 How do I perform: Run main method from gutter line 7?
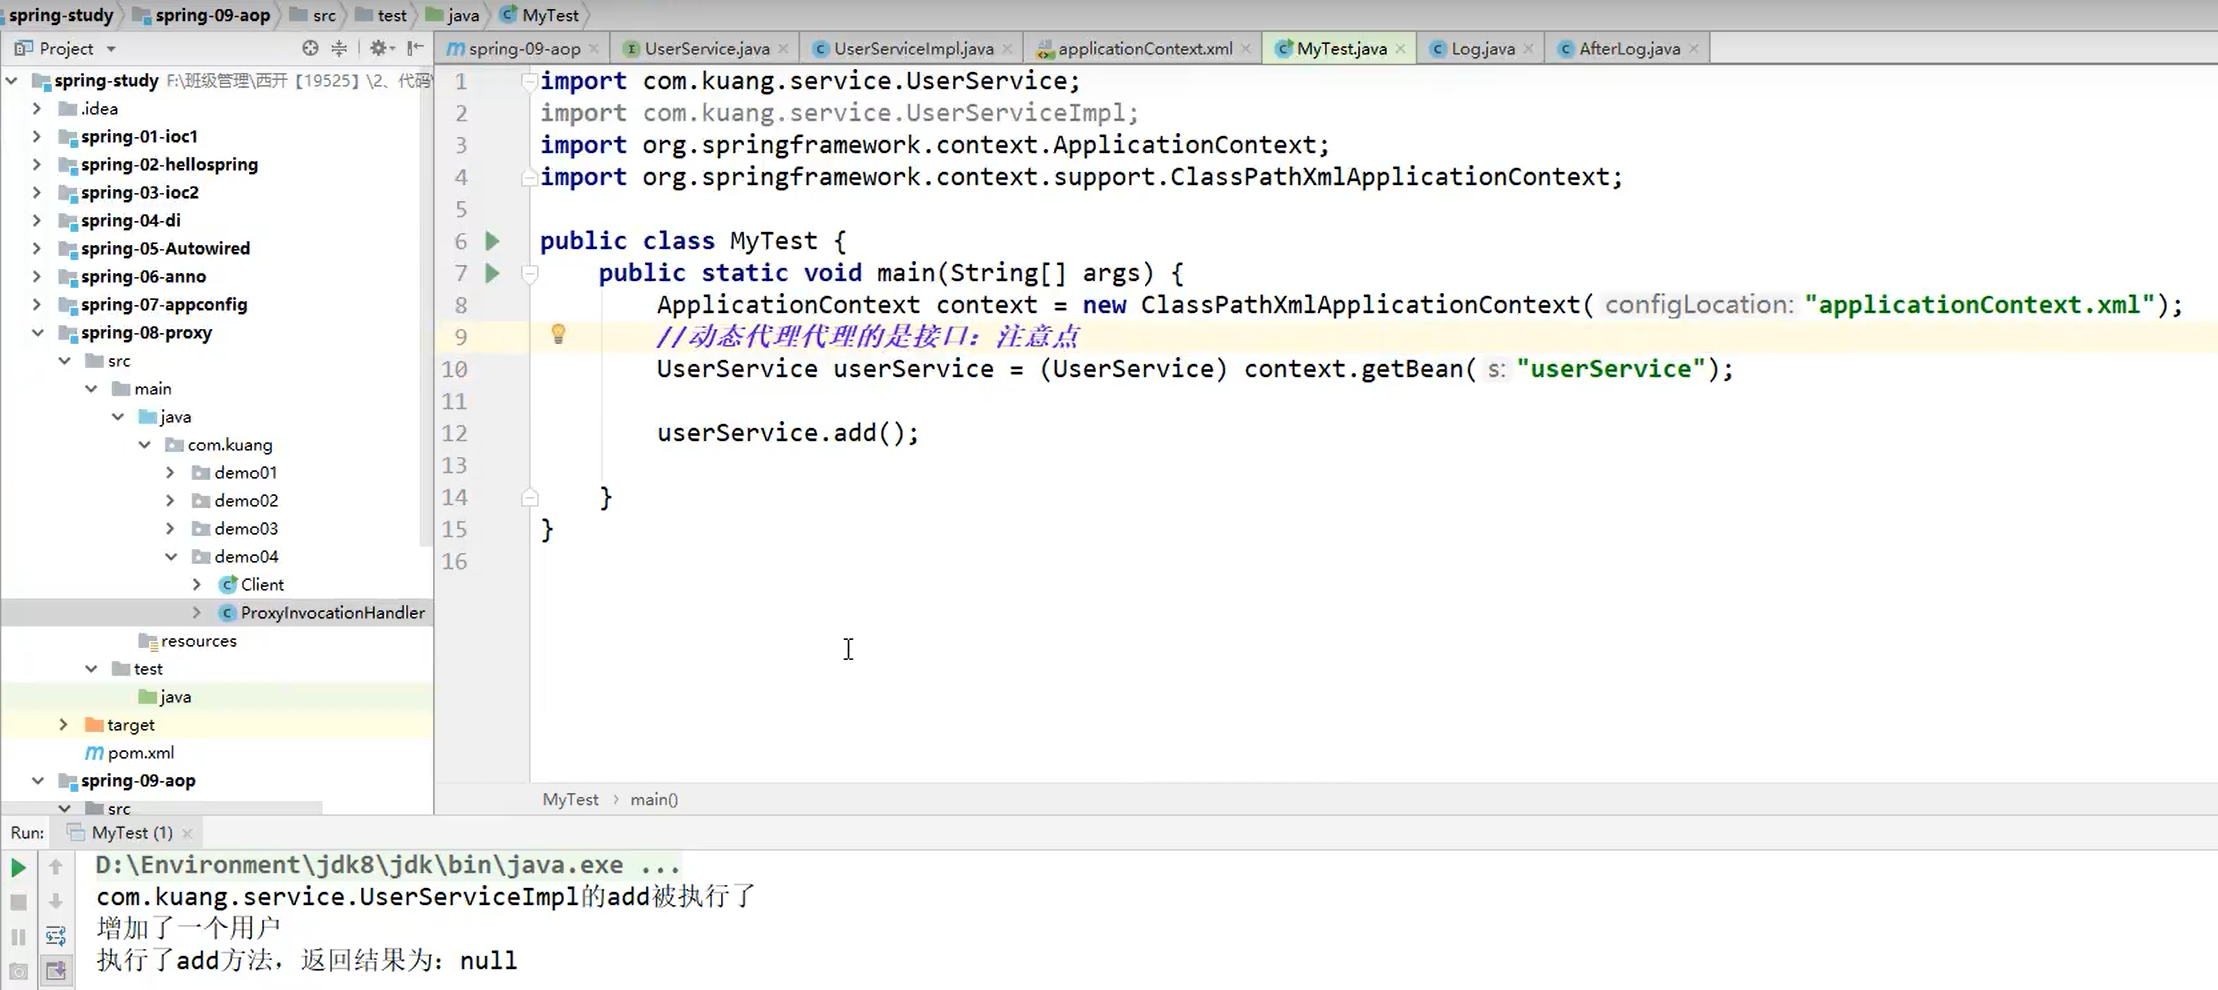point(492,273)
